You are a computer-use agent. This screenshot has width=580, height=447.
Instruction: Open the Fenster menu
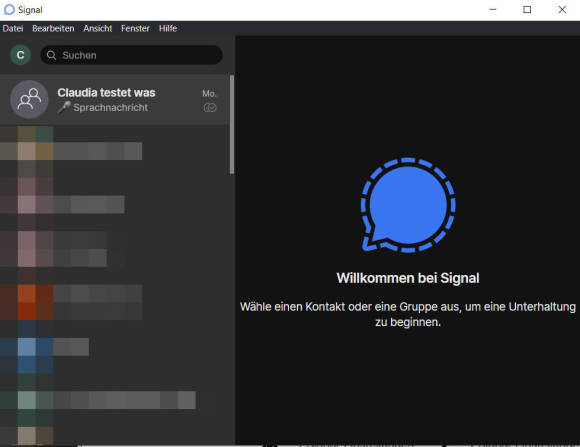[135, 28]
